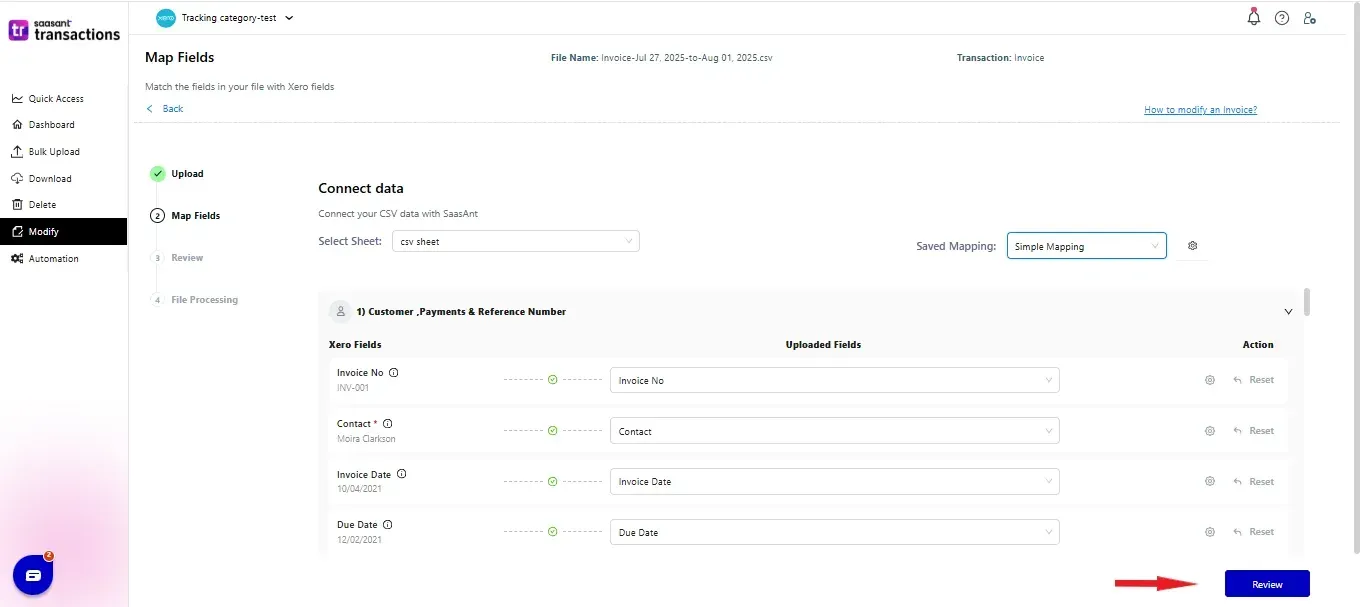Open the Invoice Date uploaded field dropdown
1360x607 pixels.
[834, 482]
